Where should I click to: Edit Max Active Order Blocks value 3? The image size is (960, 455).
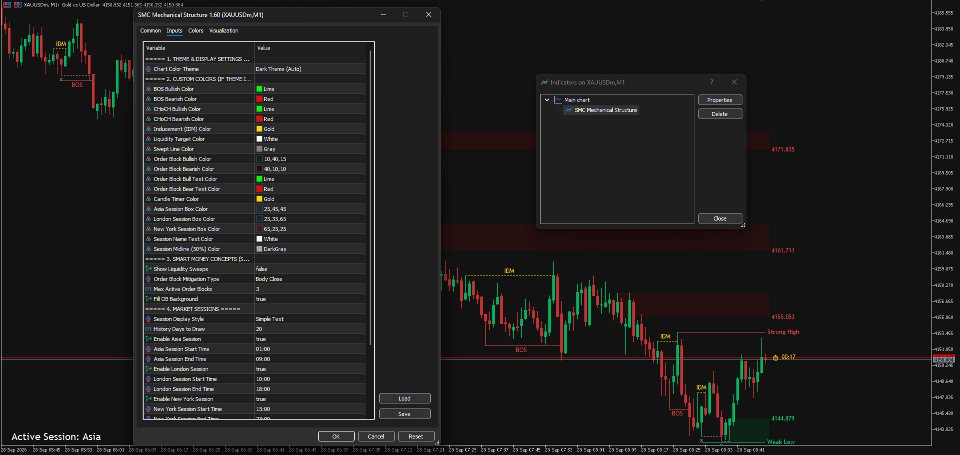(x=310, y=289)
